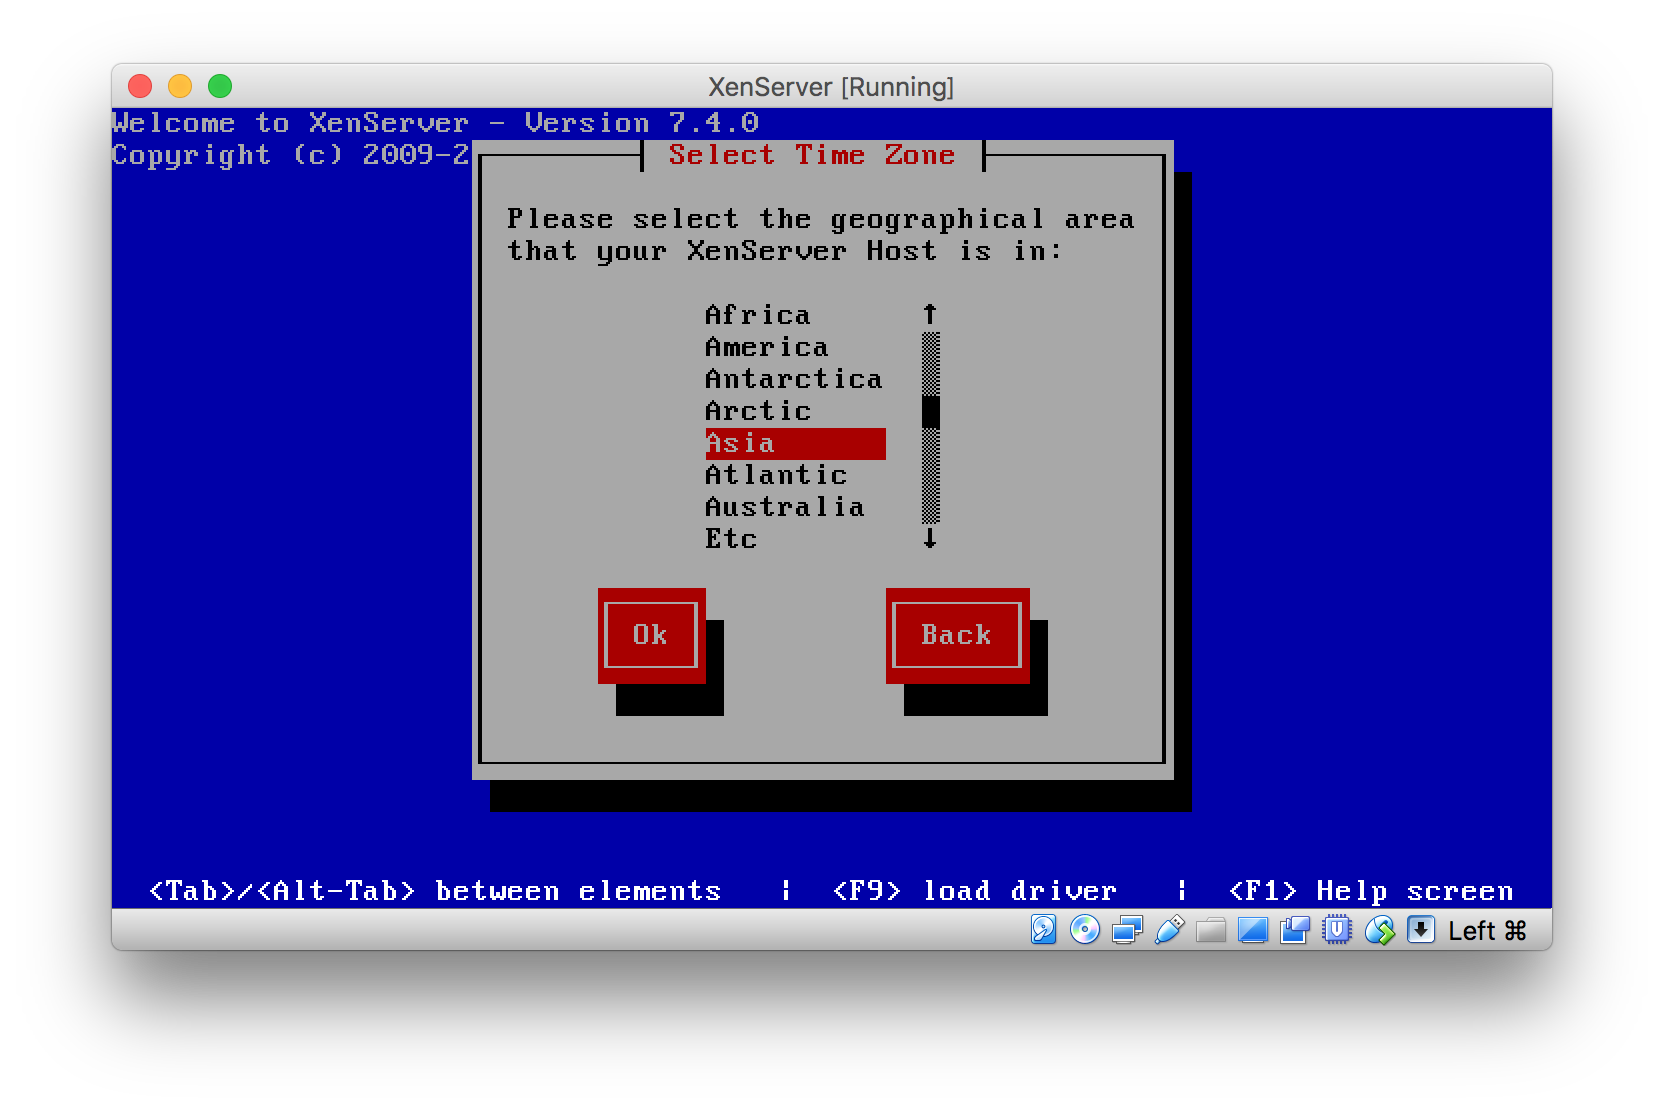The height and width of the screenshot is (1110, 1664).
Task: Click the keyboard capture arrow indicator
Action: pos(1421,930)
